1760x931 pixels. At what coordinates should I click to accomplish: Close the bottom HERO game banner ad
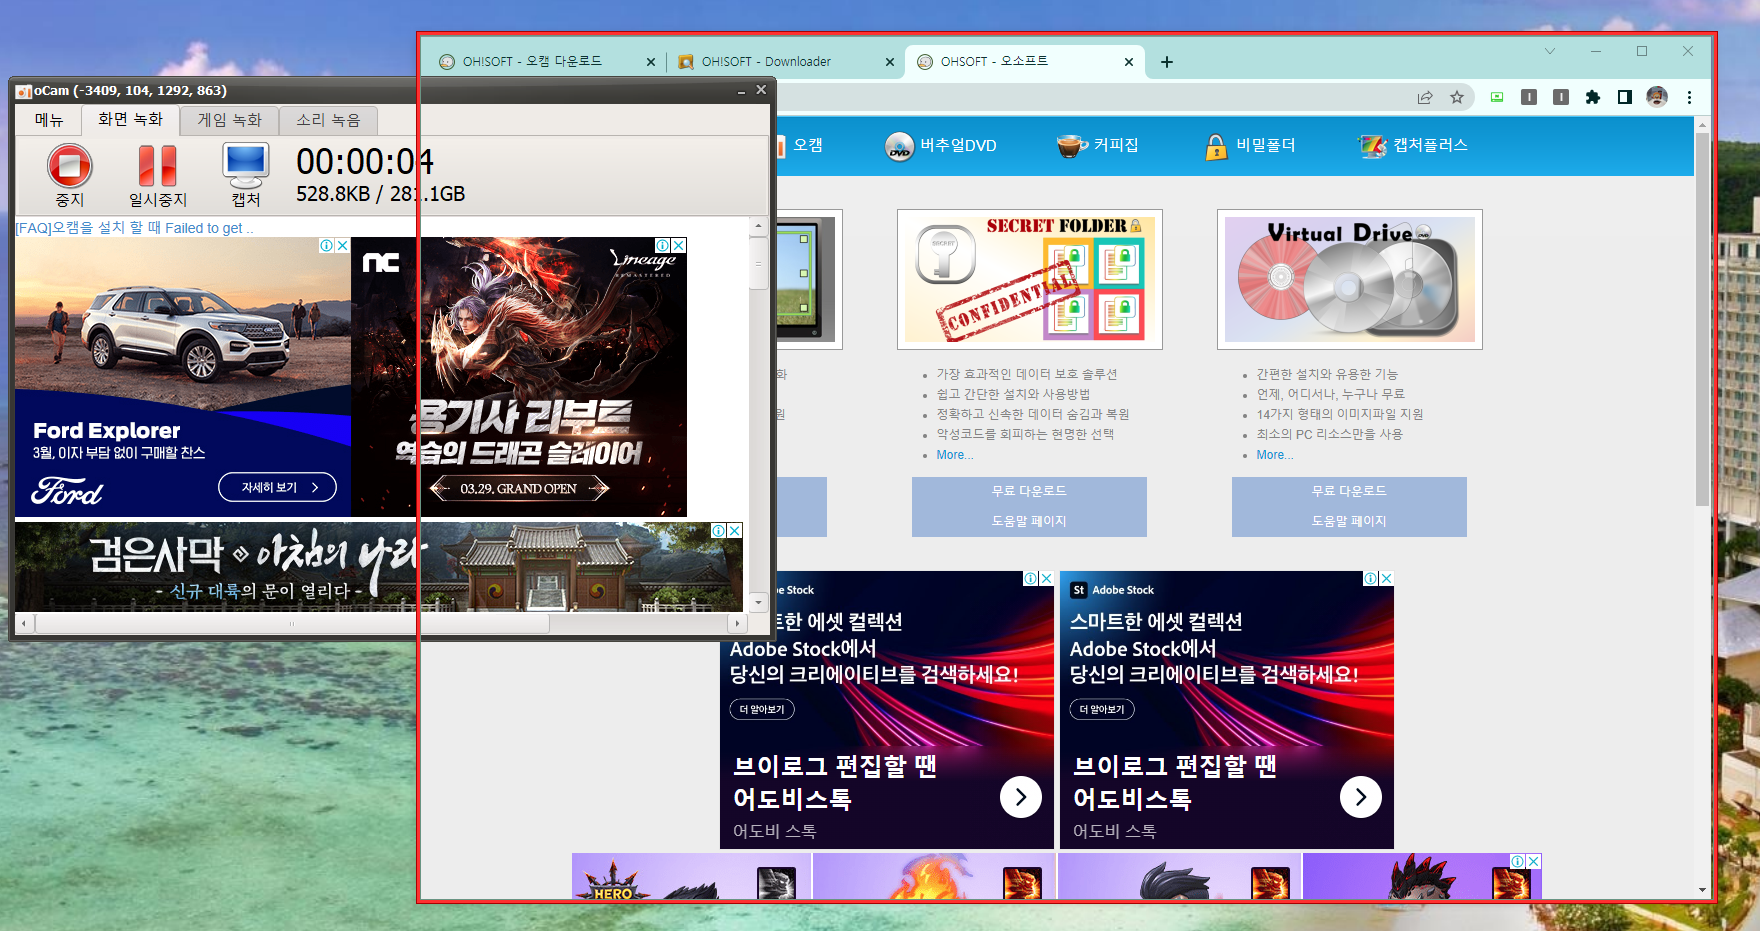coord(1534,861)
